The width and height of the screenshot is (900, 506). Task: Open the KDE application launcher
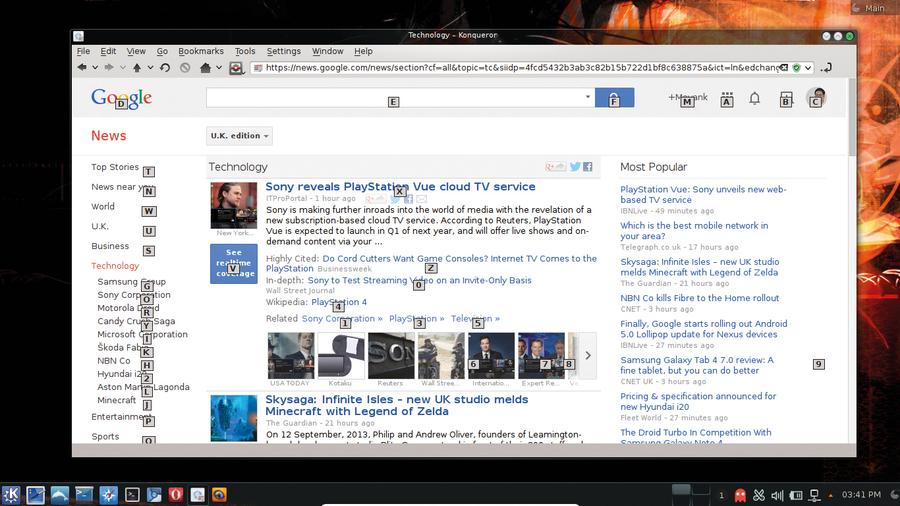point(11,495)
